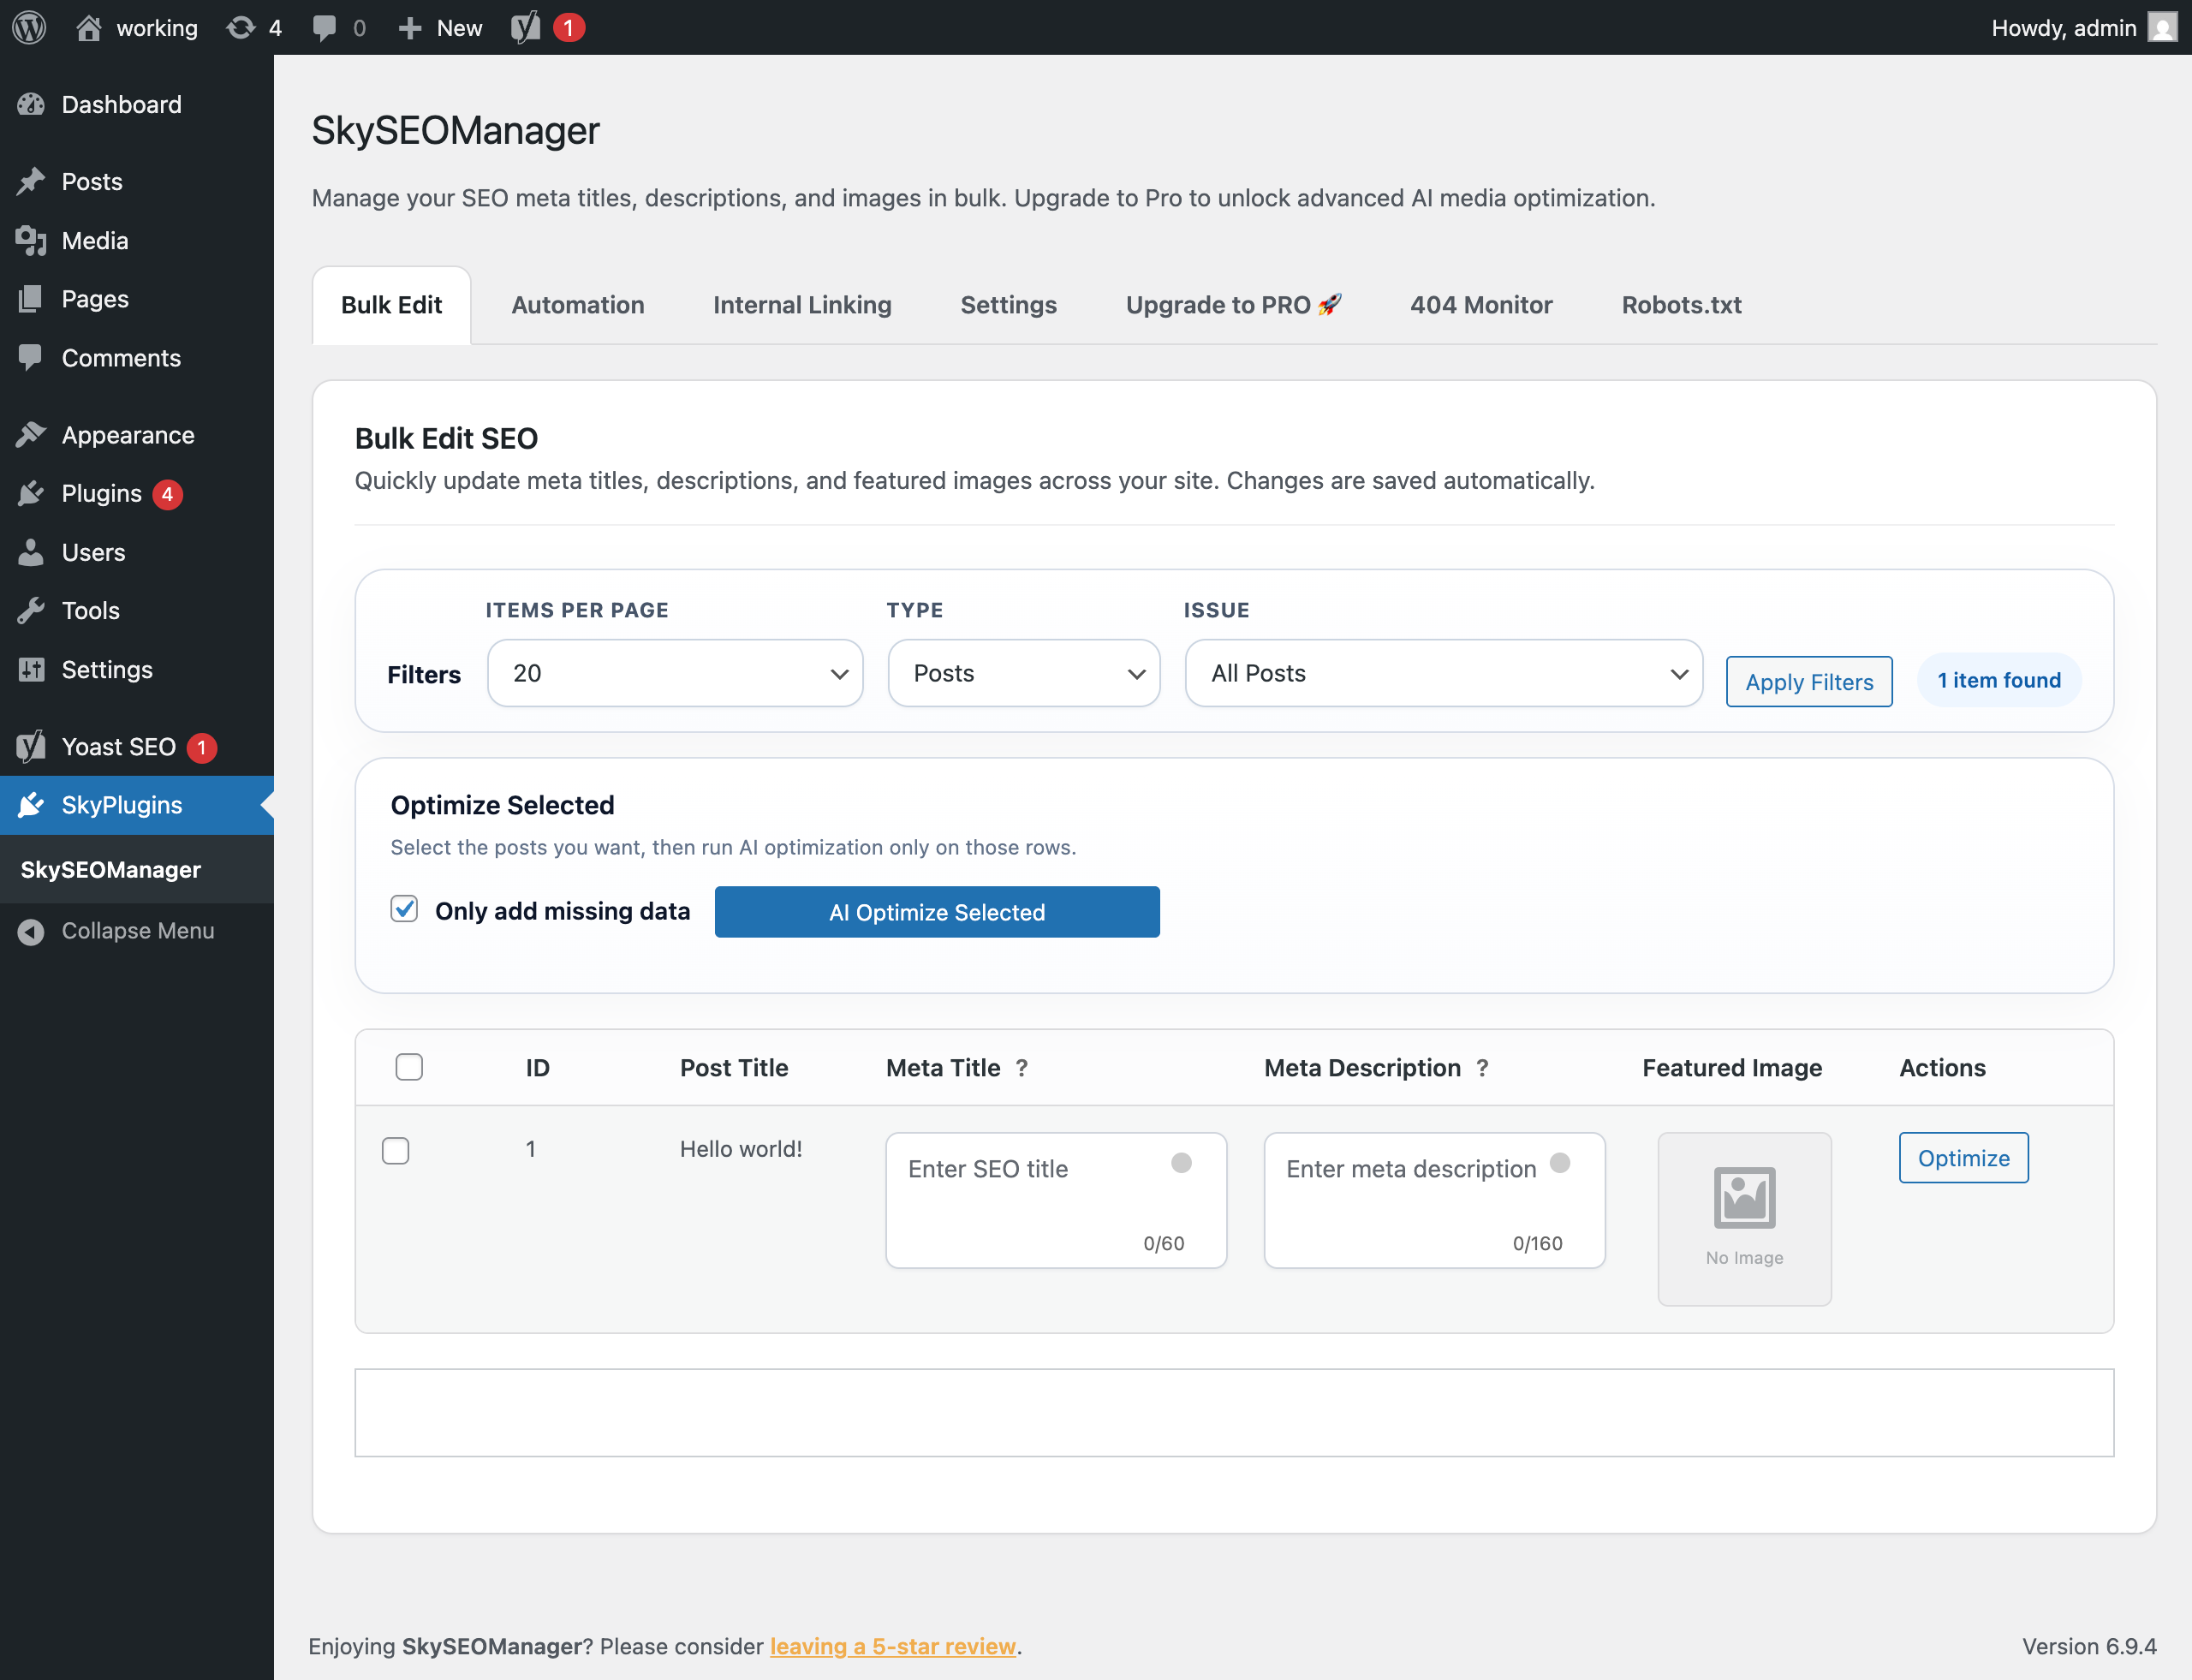Uncheck Only add missing data
Viewport: 2192px width, 1680px height.
pos(404,909)
